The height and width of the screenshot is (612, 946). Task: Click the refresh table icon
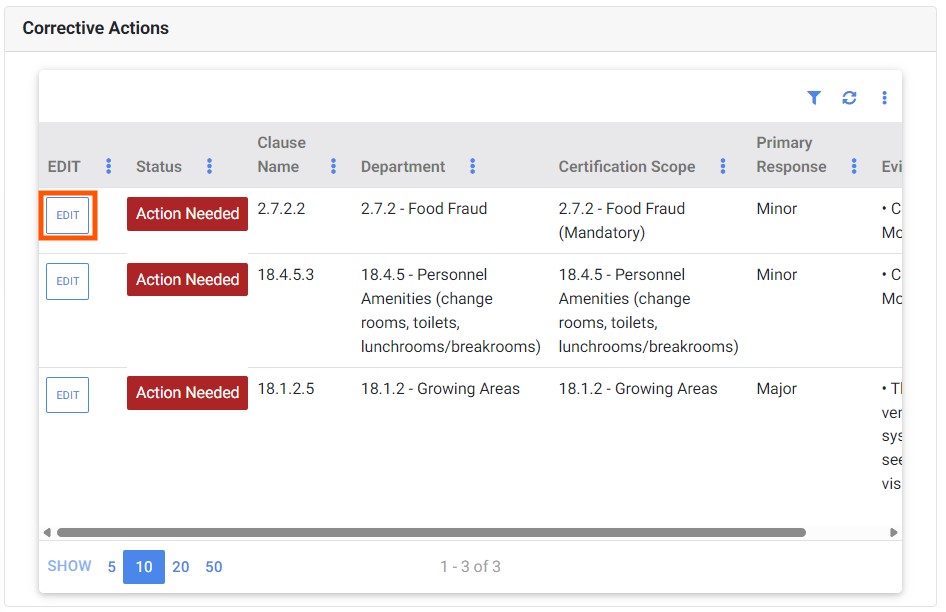point(849,98)
